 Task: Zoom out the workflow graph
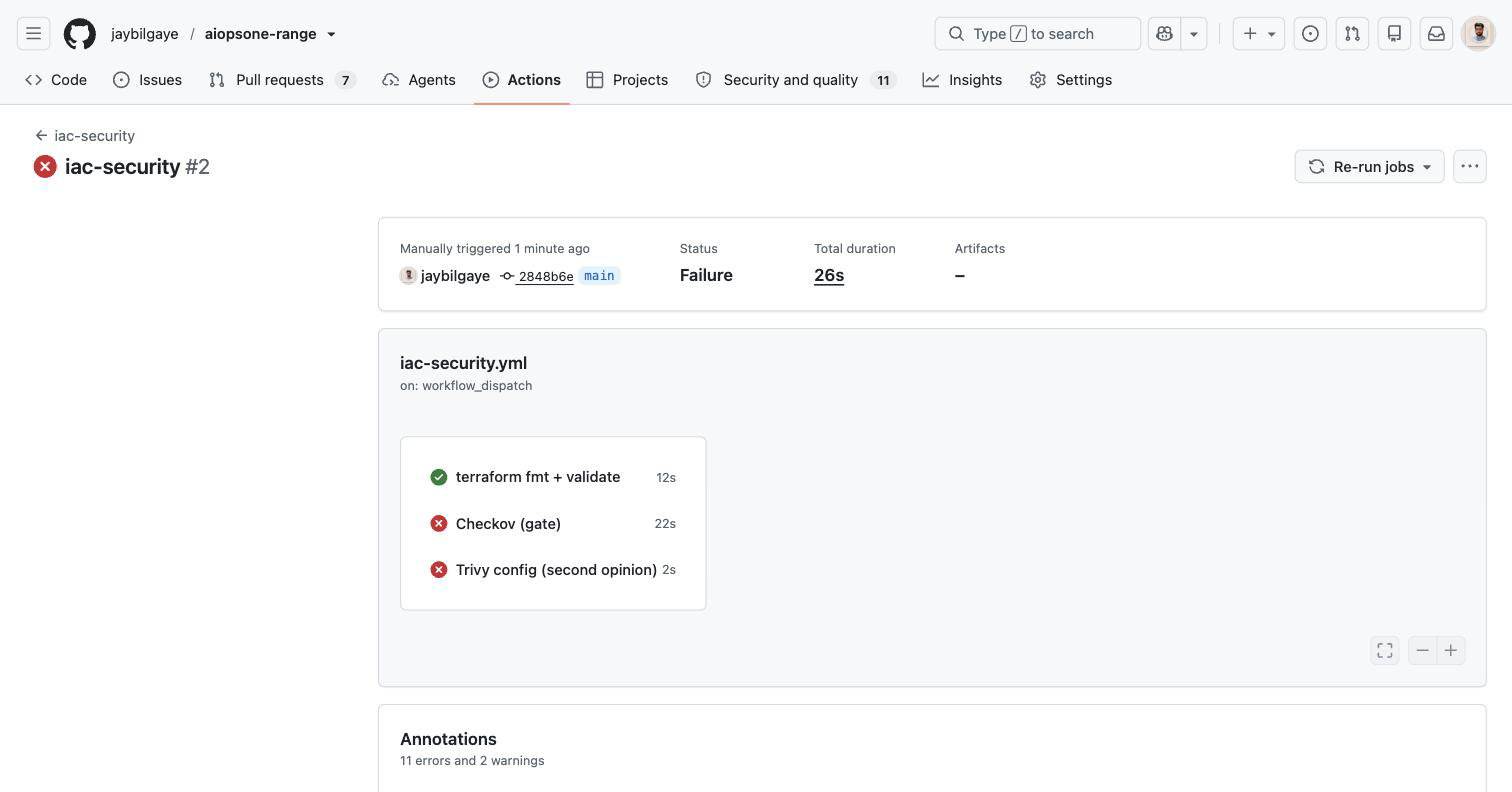point(1422,650)
